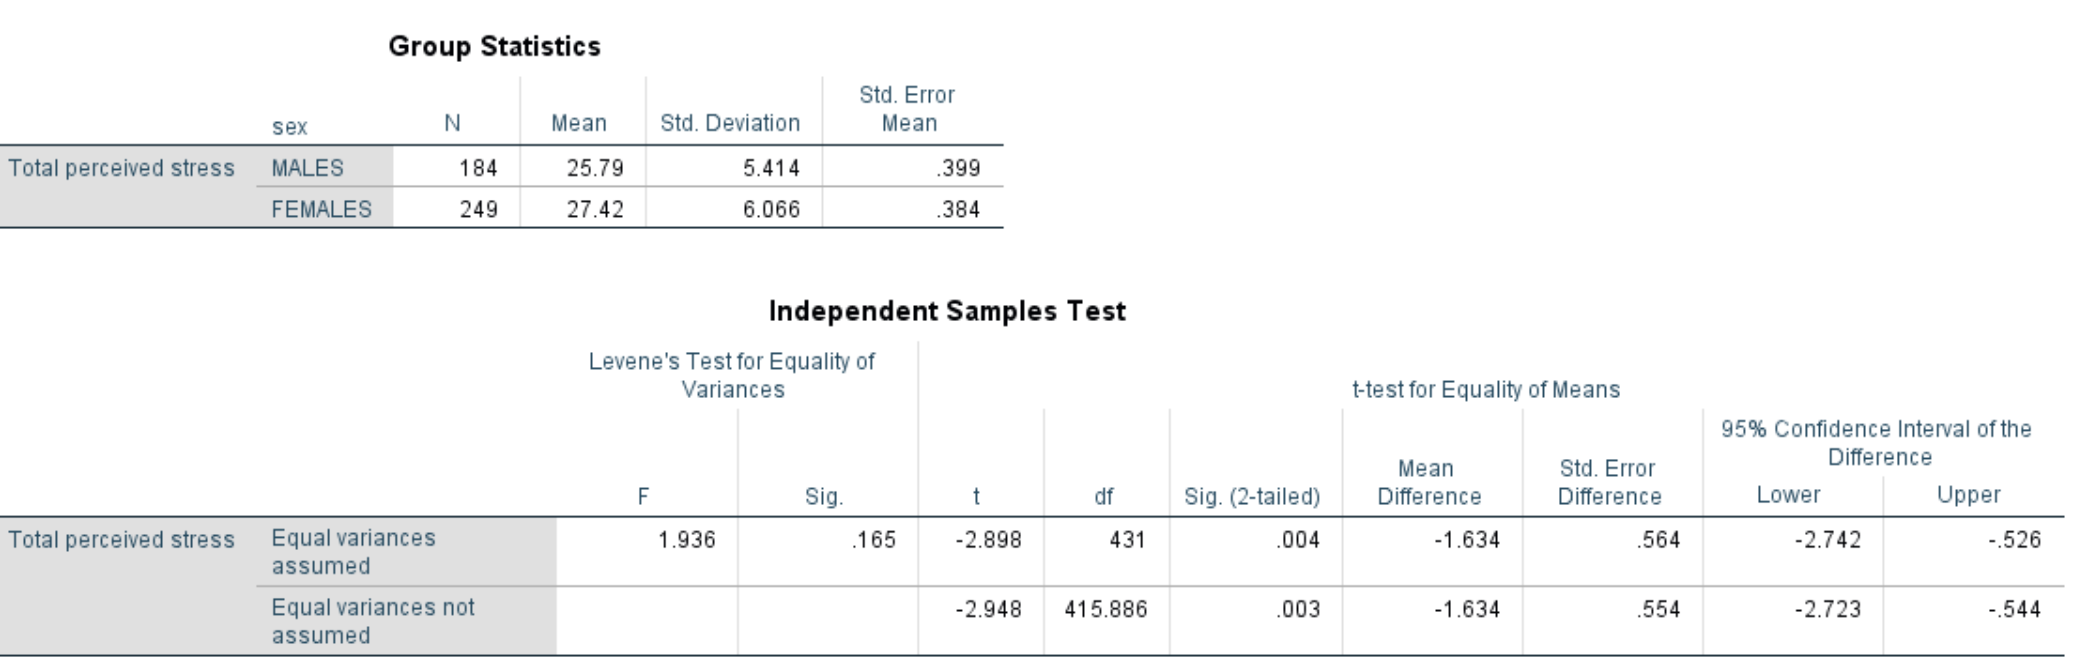
Task: Click the females N value 249
Action: 478,209
